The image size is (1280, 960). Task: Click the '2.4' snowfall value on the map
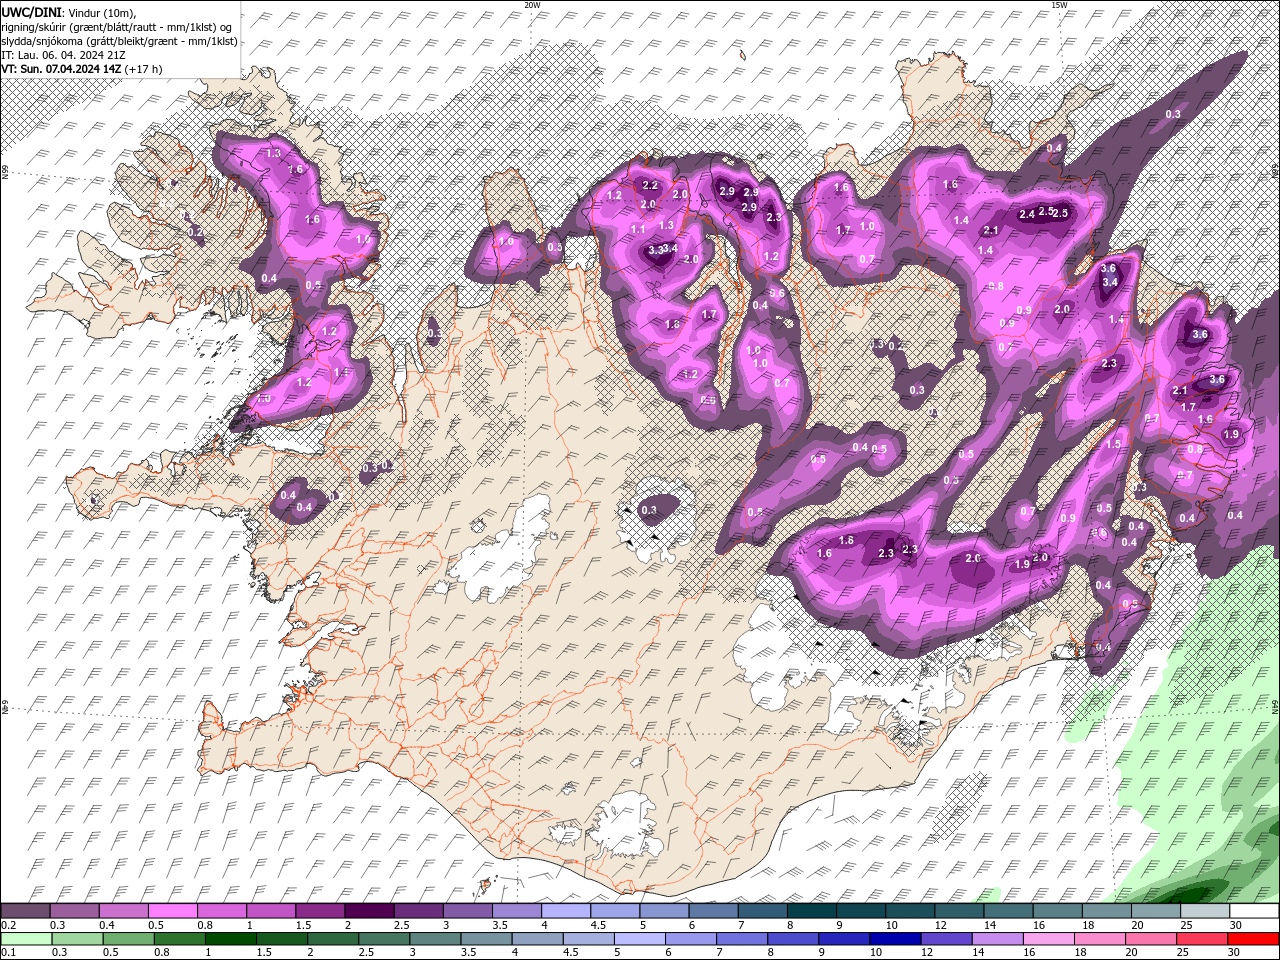(x=1027, y=214)
